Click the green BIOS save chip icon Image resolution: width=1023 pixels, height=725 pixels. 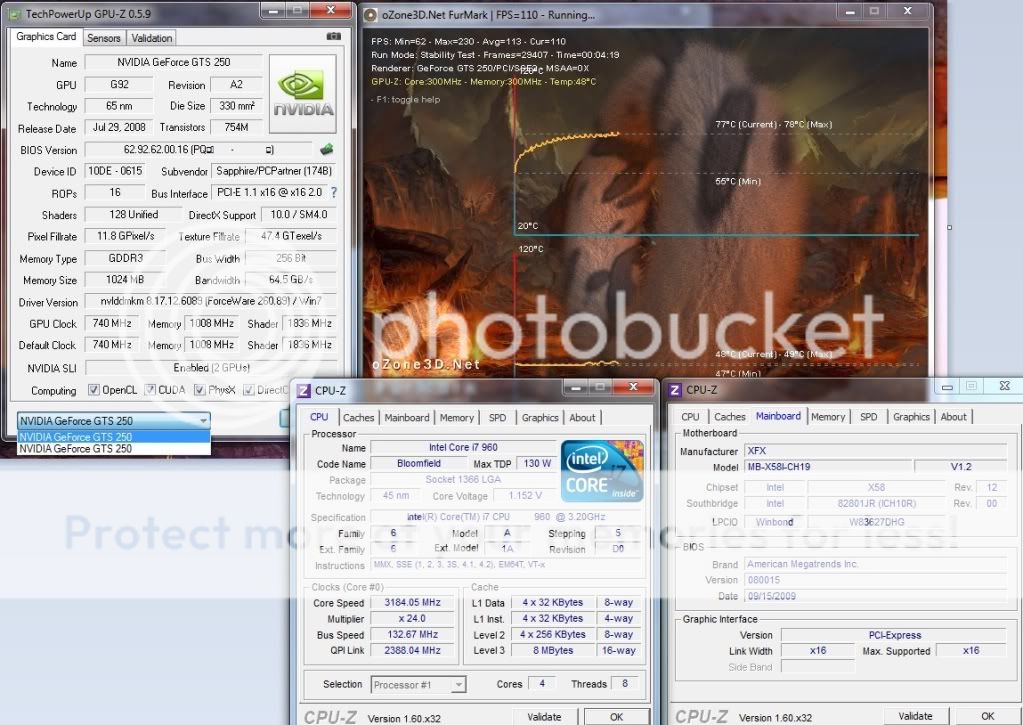(x=327, y=149)
